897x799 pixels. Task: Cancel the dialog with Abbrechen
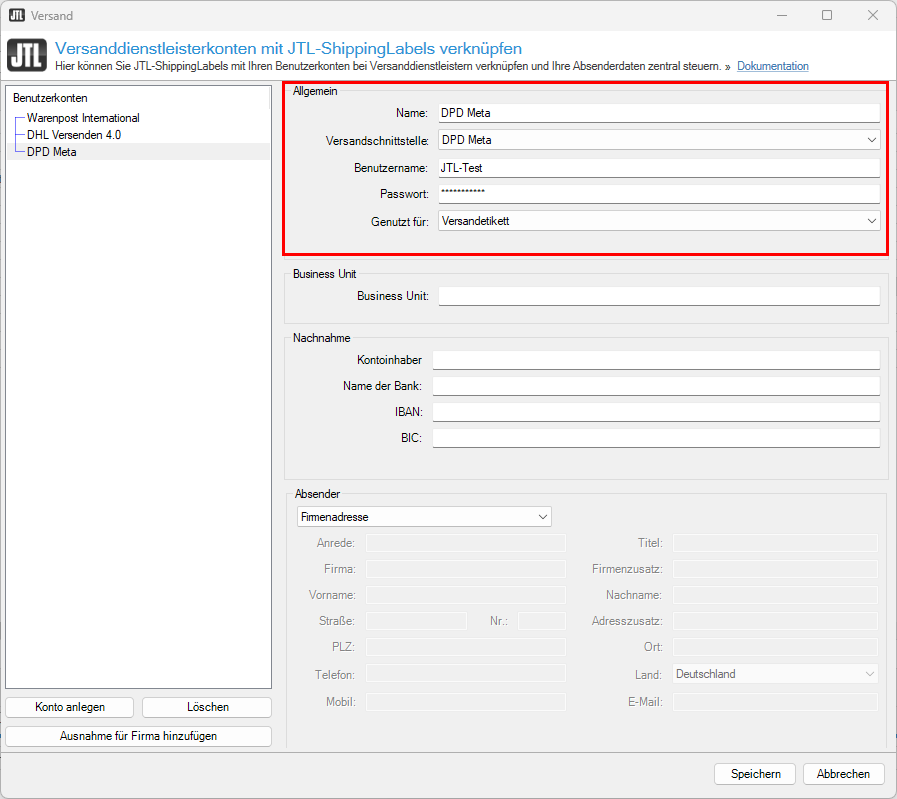tap(844, 773)
